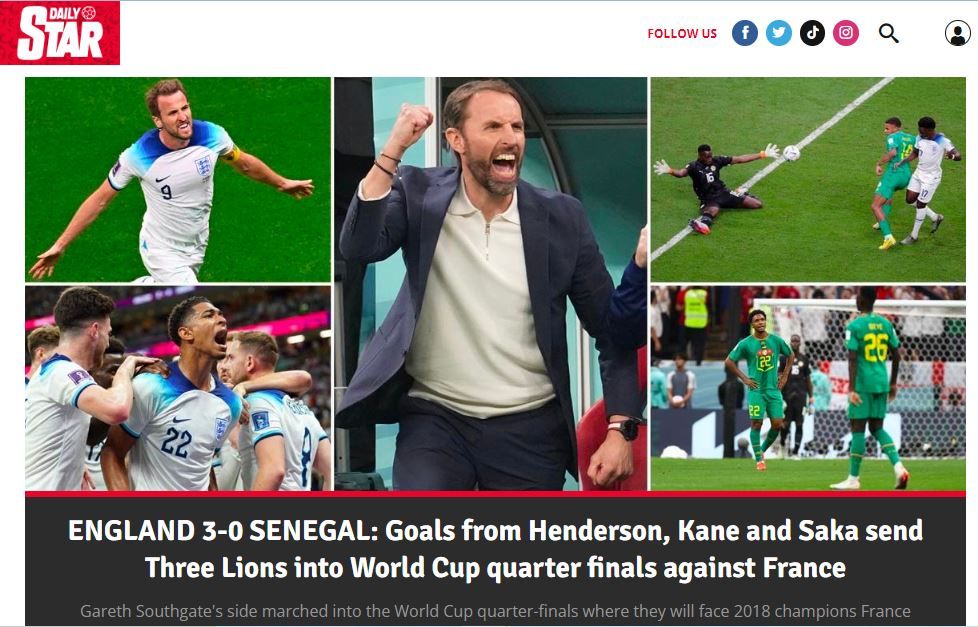
Task: Open England players group celebration photo
Action: coord(178,388)
